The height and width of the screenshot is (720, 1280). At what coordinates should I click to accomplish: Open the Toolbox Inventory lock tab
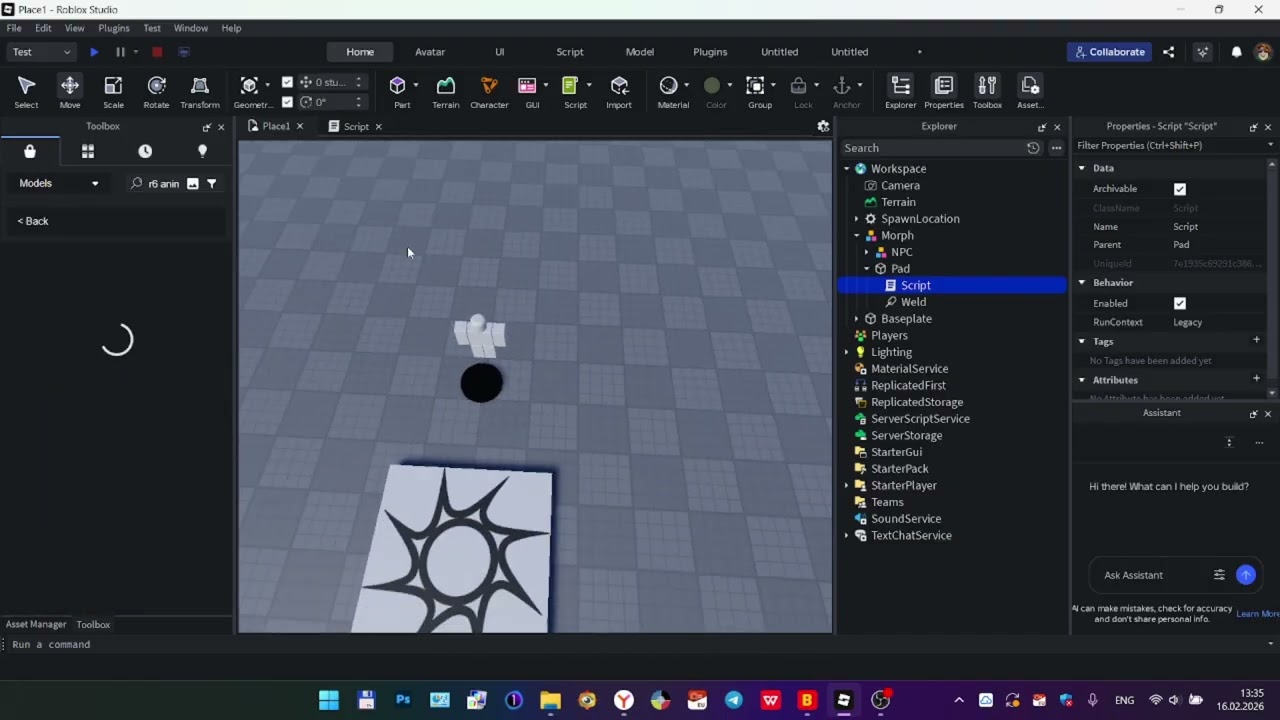30,151
